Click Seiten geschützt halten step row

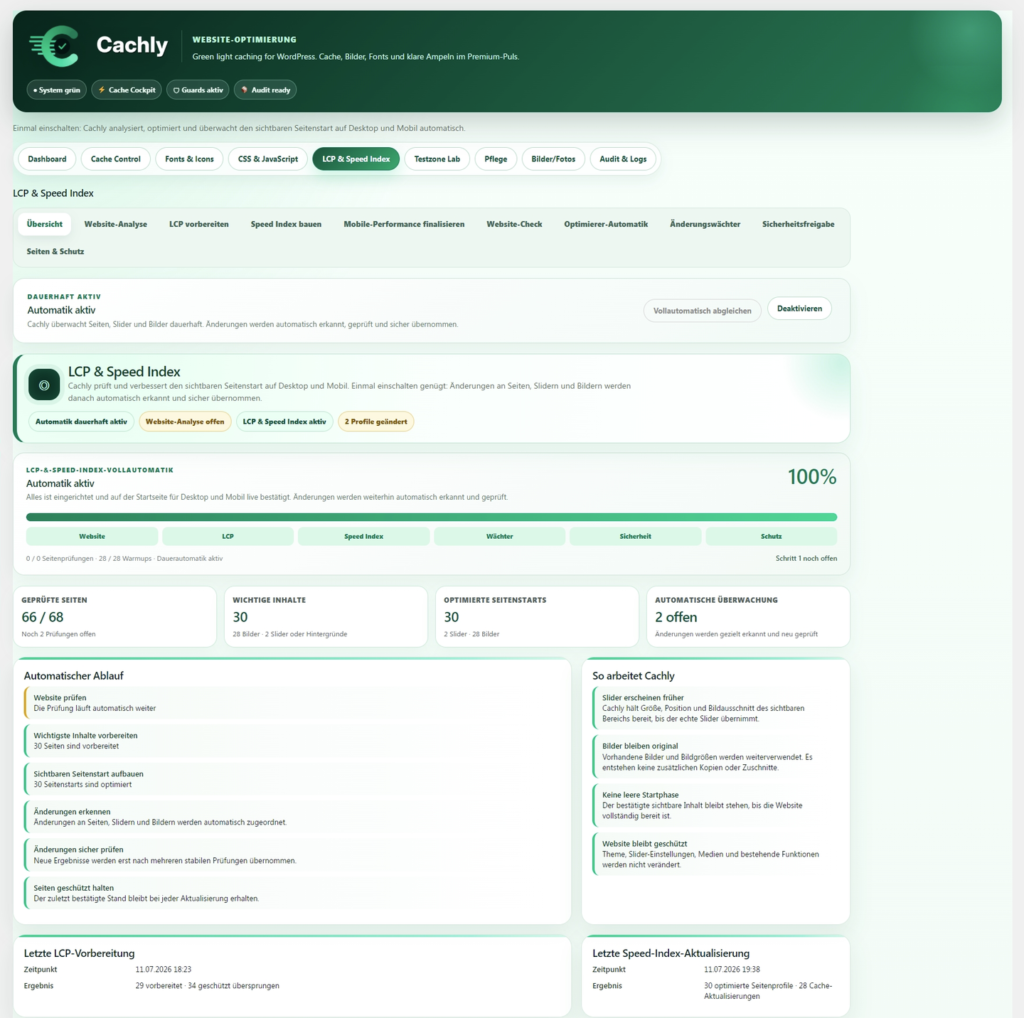pyautogui.click(x=292, y=893)
